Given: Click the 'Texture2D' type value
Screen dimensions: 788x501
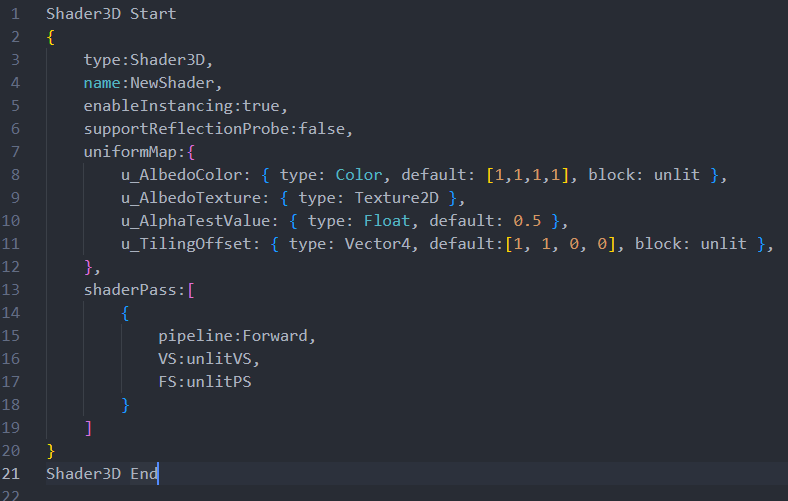Looking at the screenshot, I should coord(391,198).
